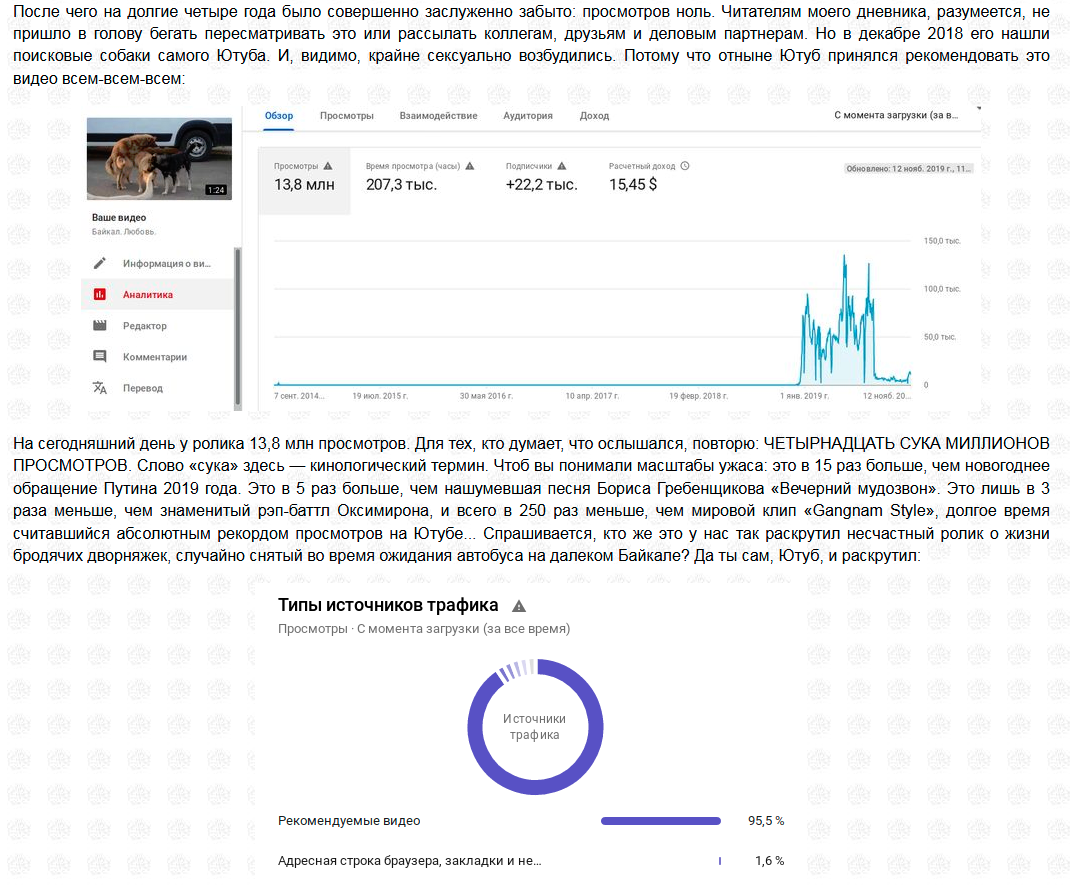The height and width of the screenshot is (885, 1070).
Task: Click the pencil icon beside Информация о ви…
Action: pos(100,263)
